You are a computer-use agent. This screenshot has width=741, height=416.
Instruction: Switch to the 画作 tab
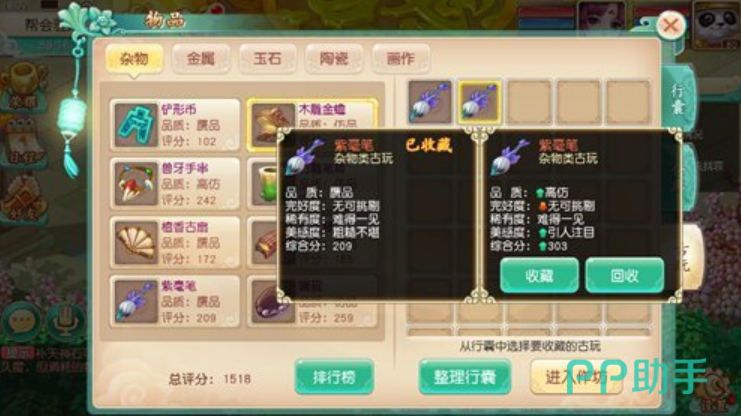401,59
